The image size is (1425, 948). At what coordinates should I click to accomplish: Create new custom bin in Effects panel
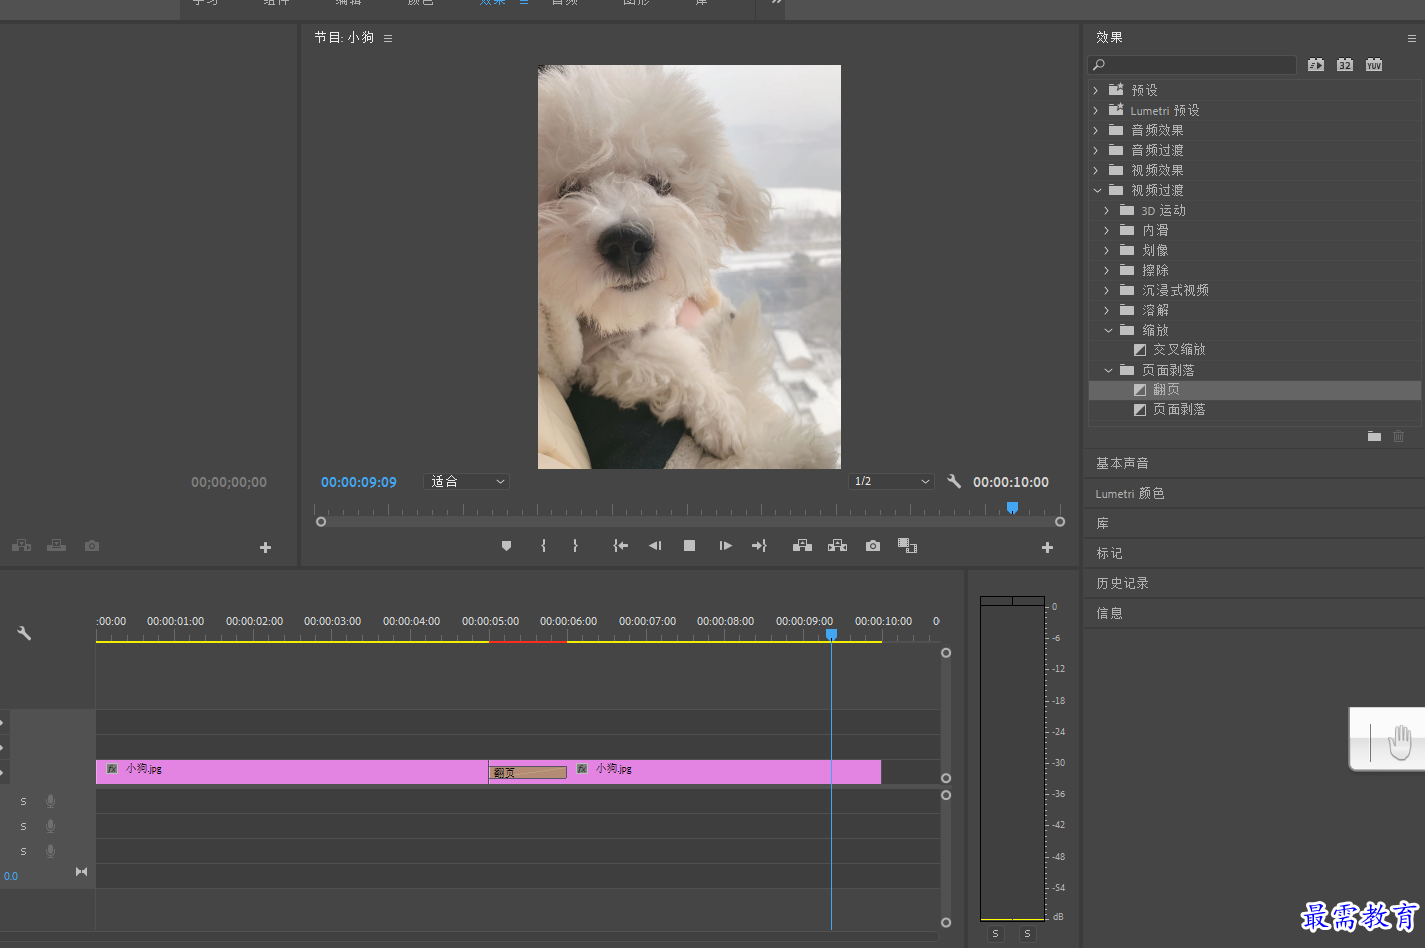tap(1374, 436)
